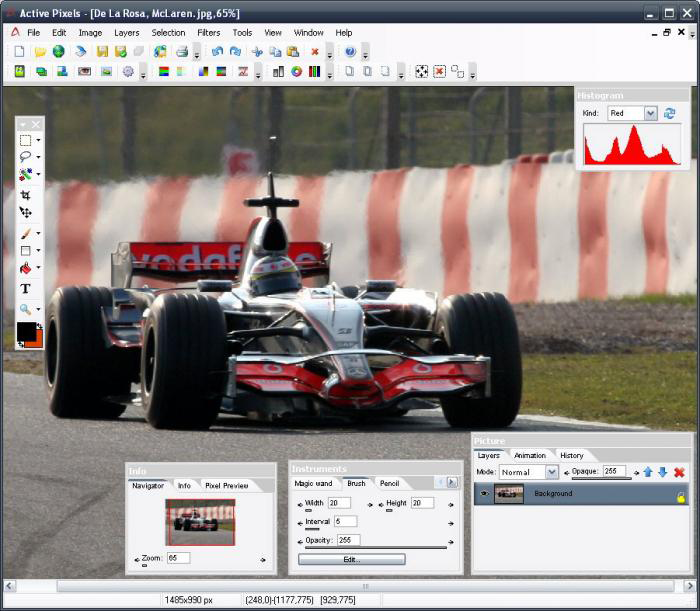Delete layer using the red X icon
This screenshot has width=700, height=611.
click(679, 472)
